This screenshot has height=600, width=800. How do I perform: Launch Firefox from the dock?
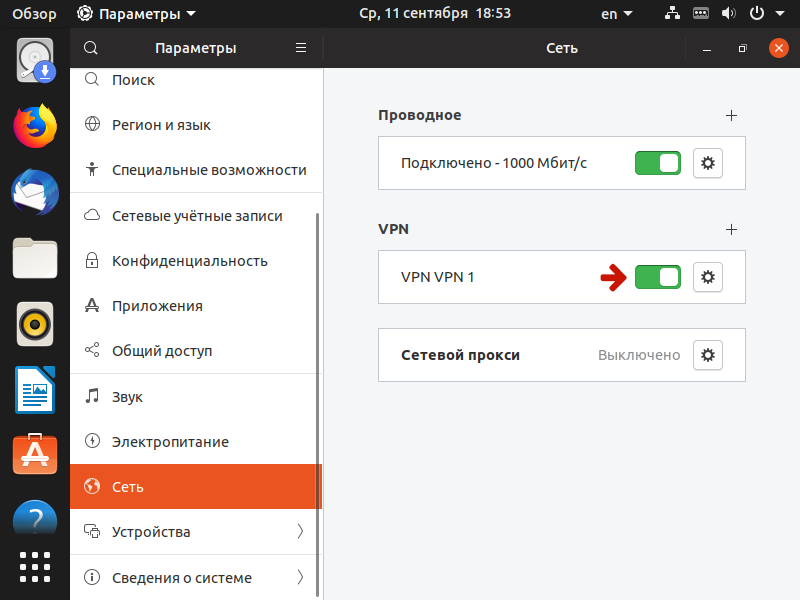pyautogui.click(x=34, y=127)
